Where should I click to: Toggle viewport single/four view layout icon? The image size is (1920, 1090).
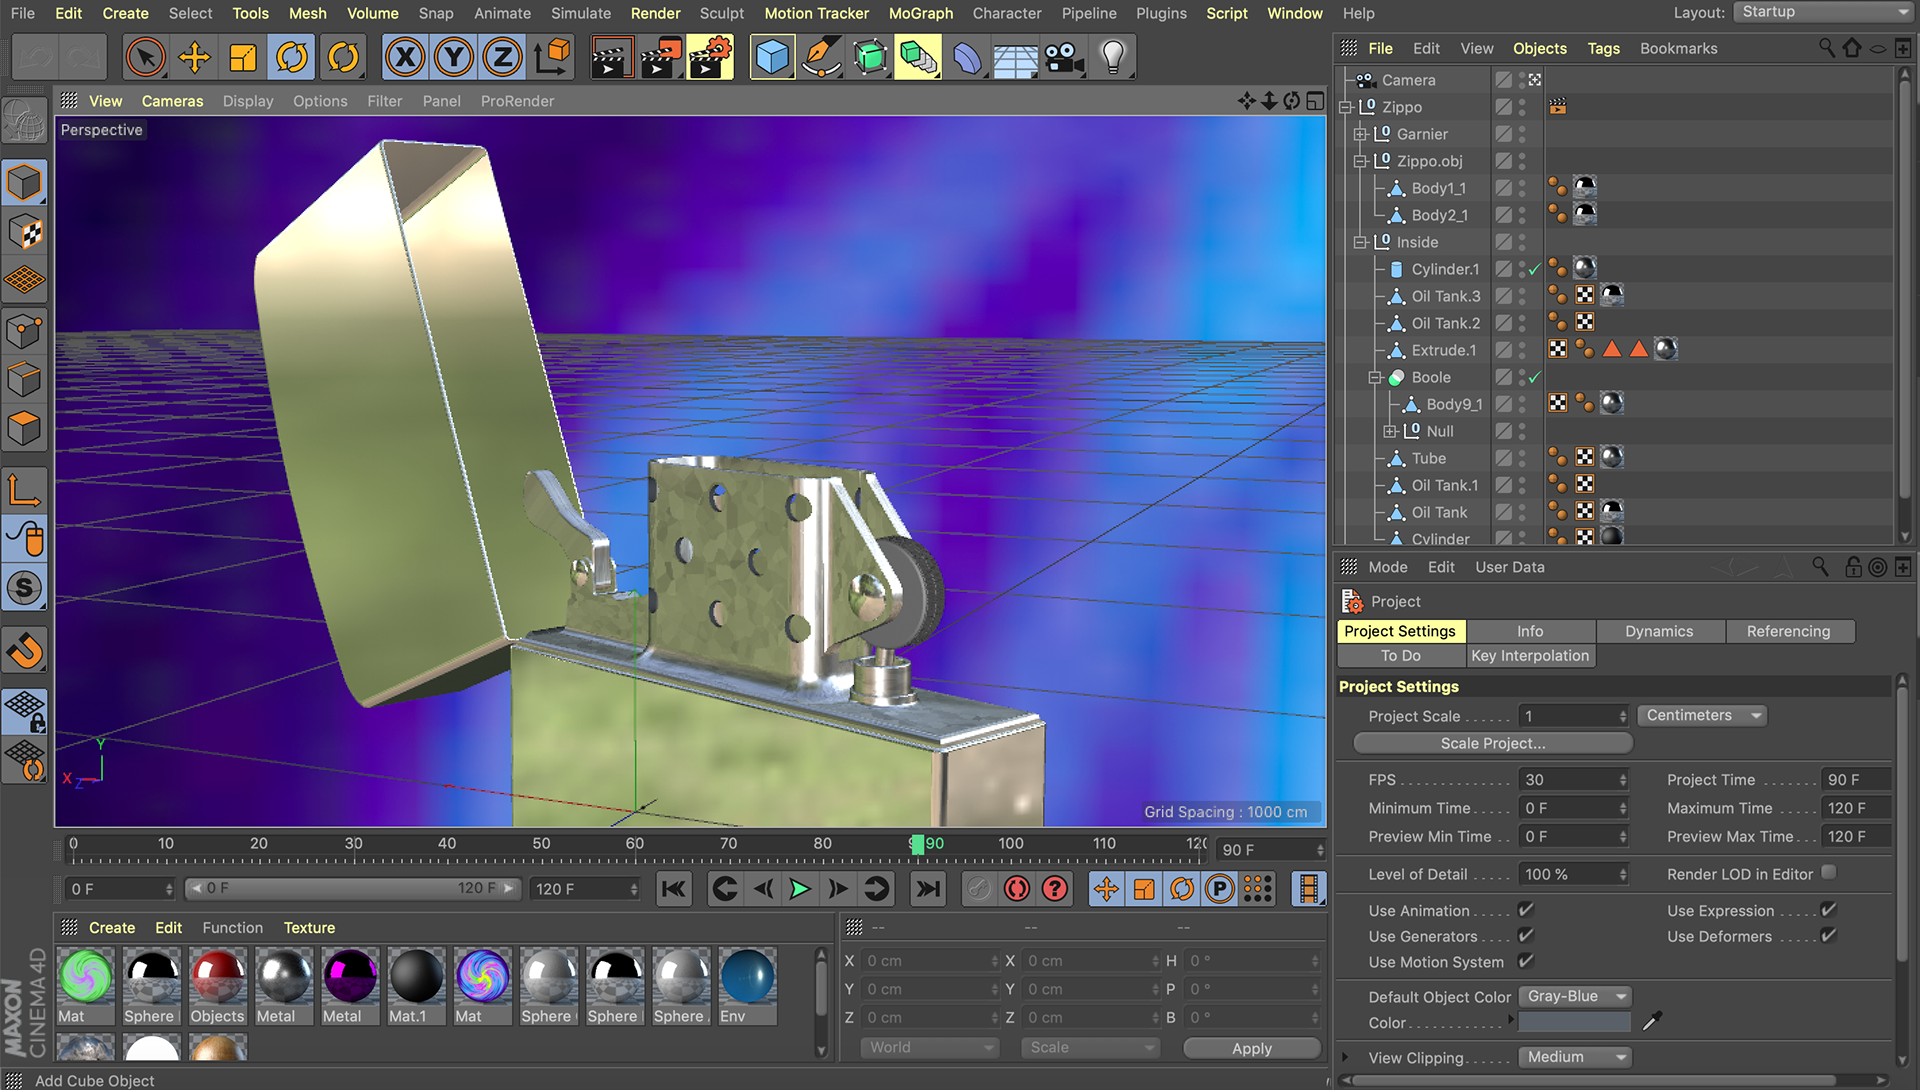[x=1315, y=101]
